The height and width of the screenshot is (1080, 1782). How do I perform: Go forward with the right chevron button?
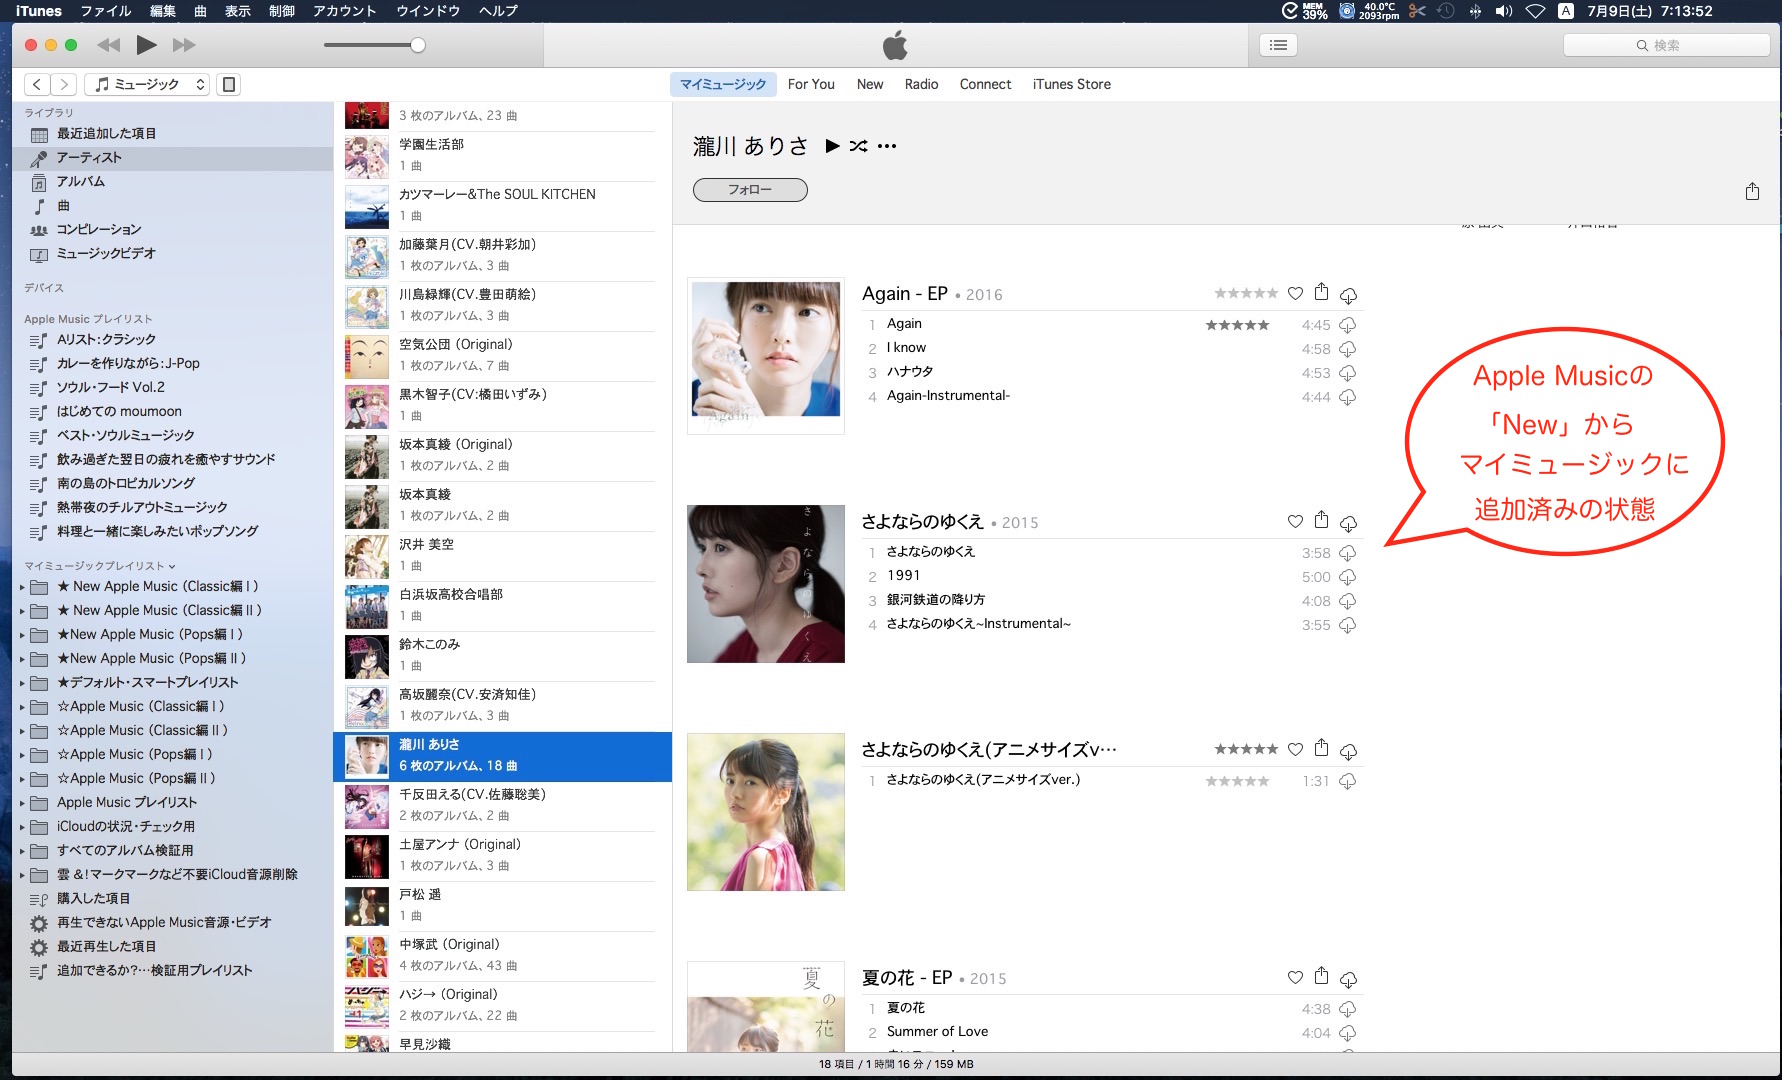click(x=64, y=85)
